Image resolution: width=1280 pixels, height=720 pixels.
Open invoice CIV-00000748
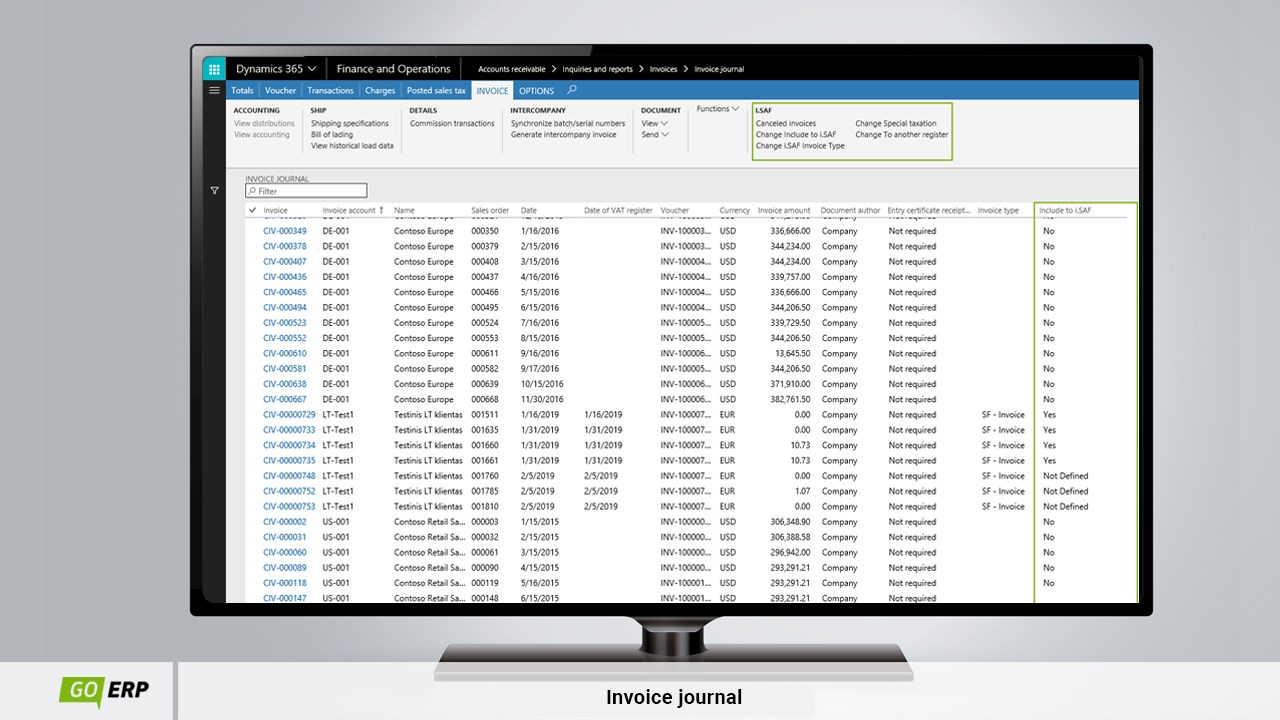(x=289, y=476)
